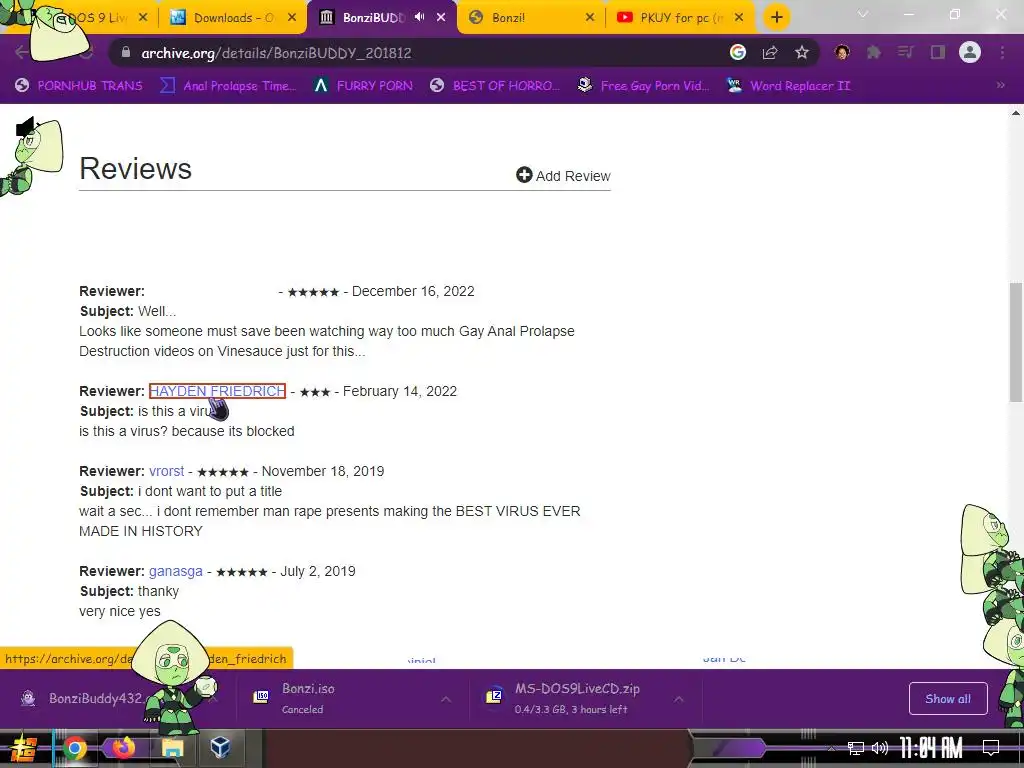Screen dimensions: 1024x768
Task: Show hidden system tray icons
Action: 831,748
